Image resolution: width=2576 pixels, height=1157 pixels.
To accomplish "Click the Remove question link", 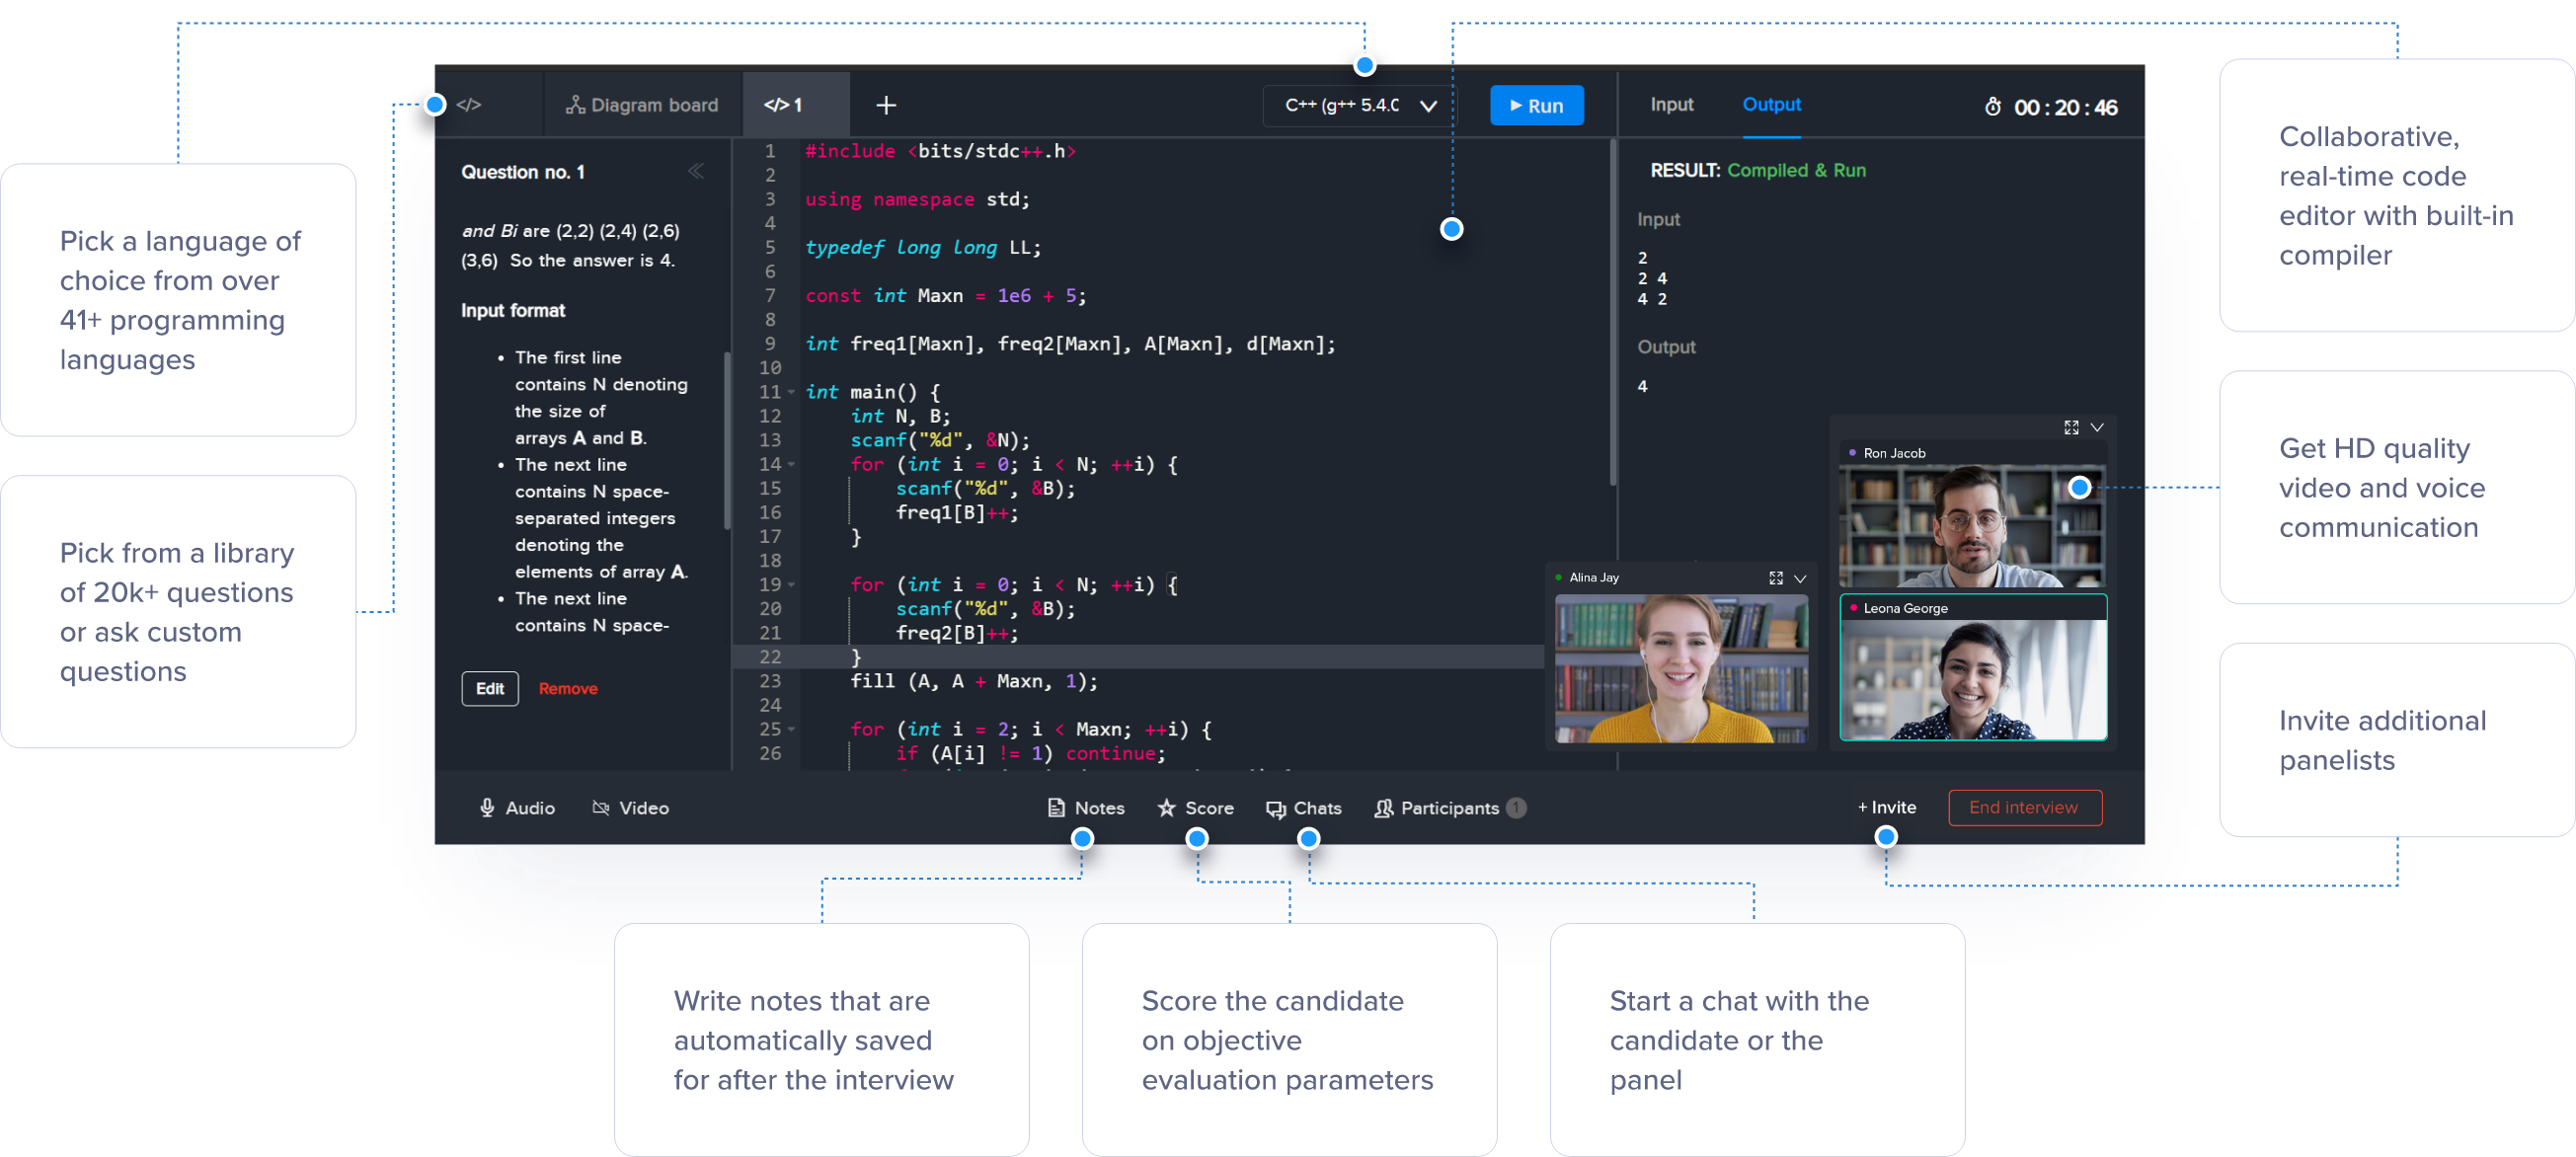I will pyautogui.click(x=567, y=688).
